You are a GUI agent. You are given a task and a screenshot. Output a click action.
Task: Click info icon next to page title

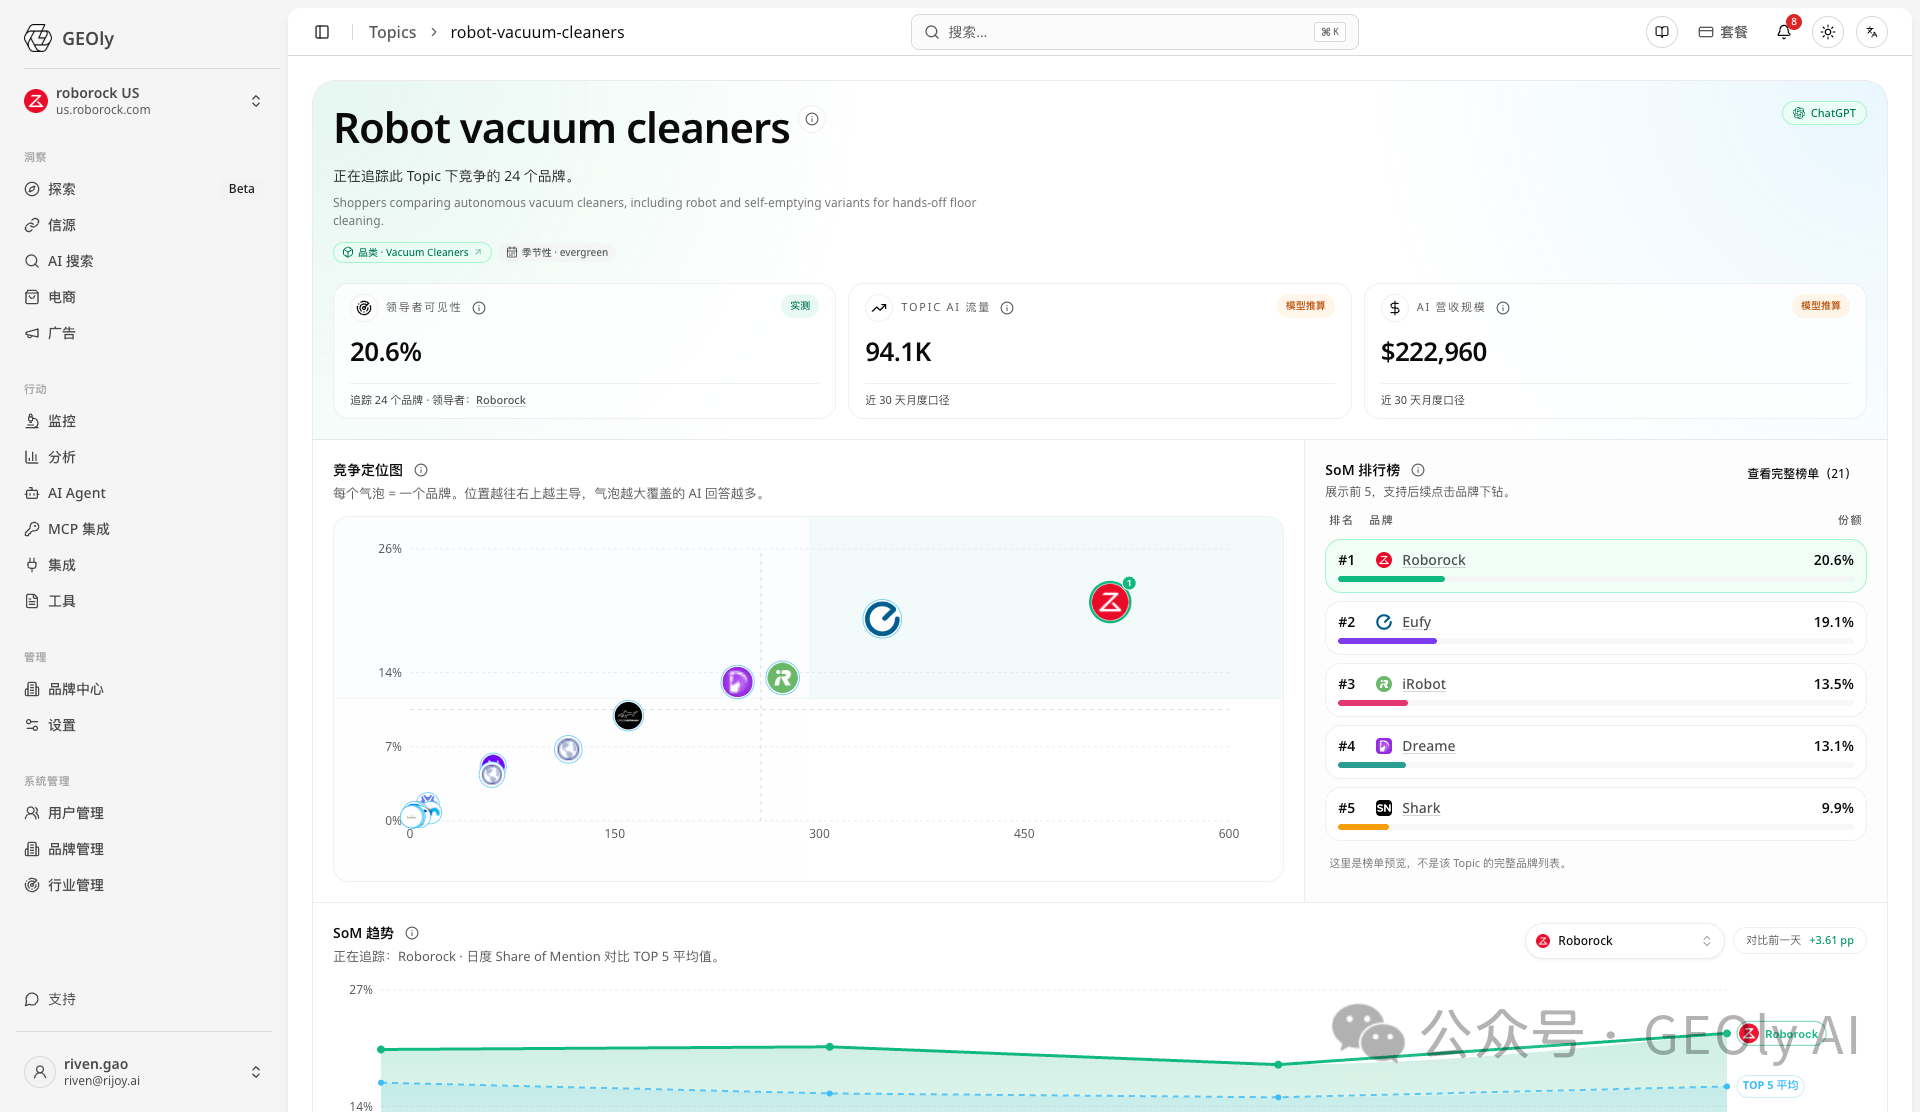click(x=812, y=119)
